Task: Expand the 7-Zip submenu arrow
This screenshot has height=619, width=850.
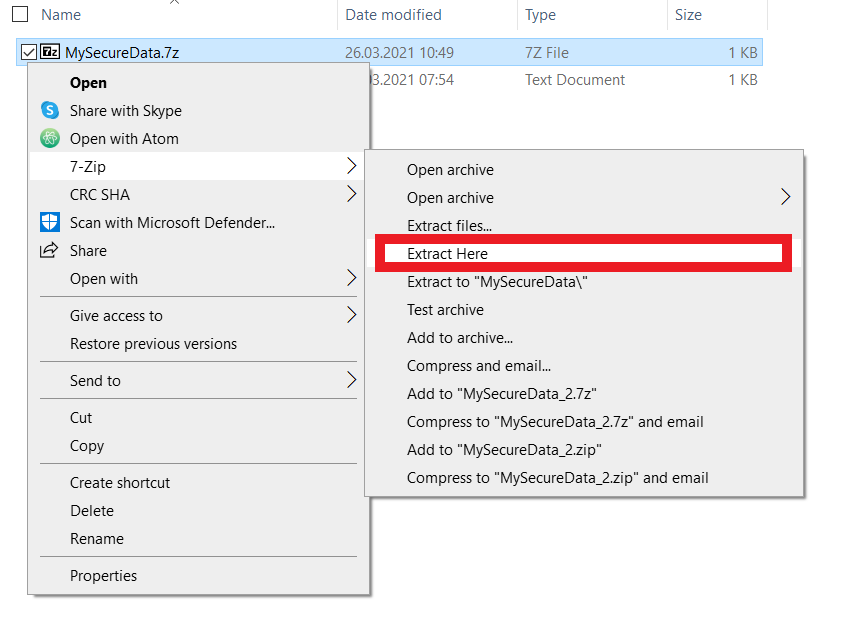Action: 351,166
